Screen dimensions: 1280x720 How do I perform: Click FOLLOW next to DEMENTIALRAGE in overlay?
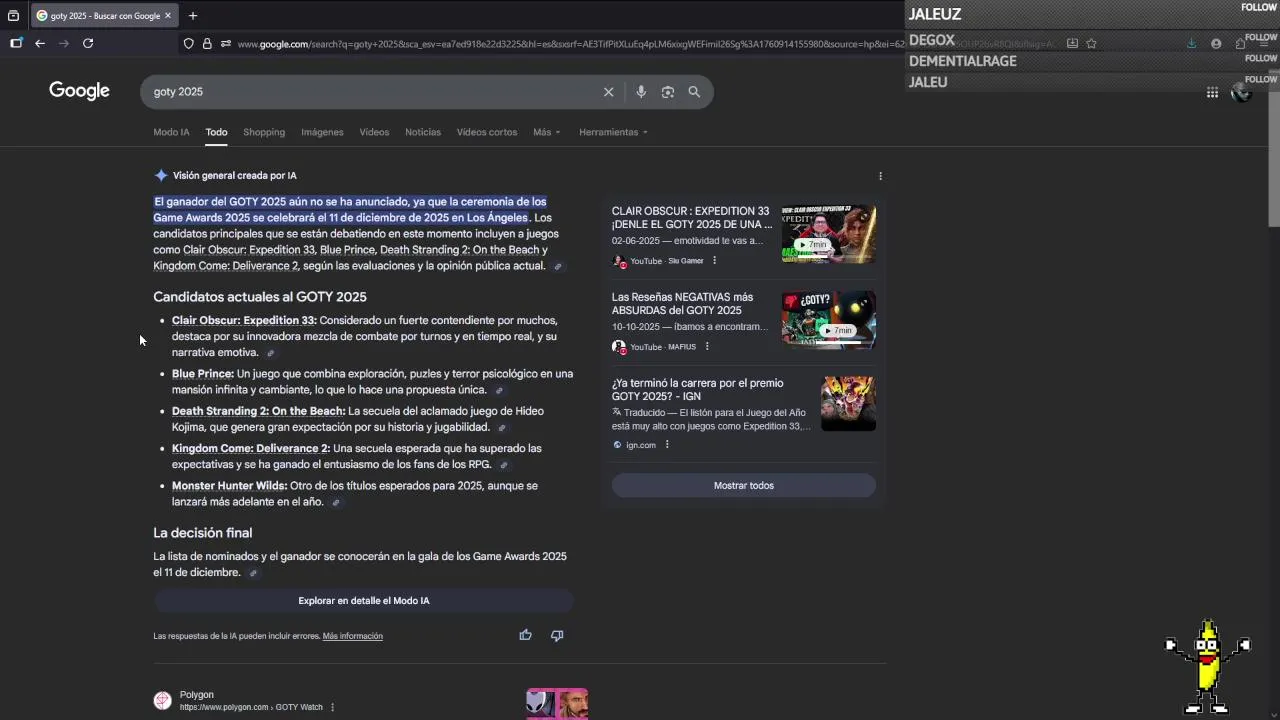click(x=1261, y=58)
